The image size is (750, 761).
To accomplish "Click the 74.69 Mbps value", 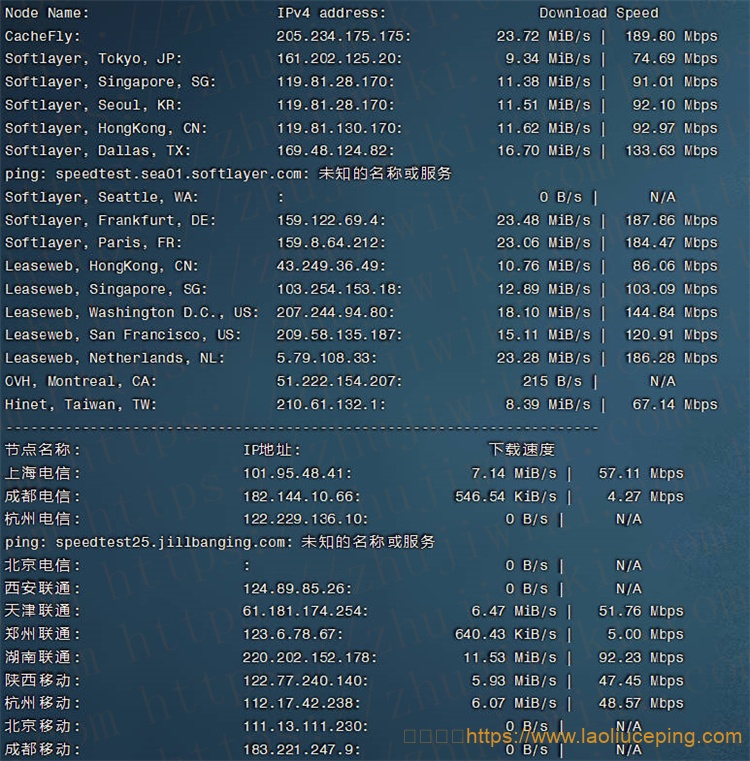I will pyautogui.click(x=675, y=59).
